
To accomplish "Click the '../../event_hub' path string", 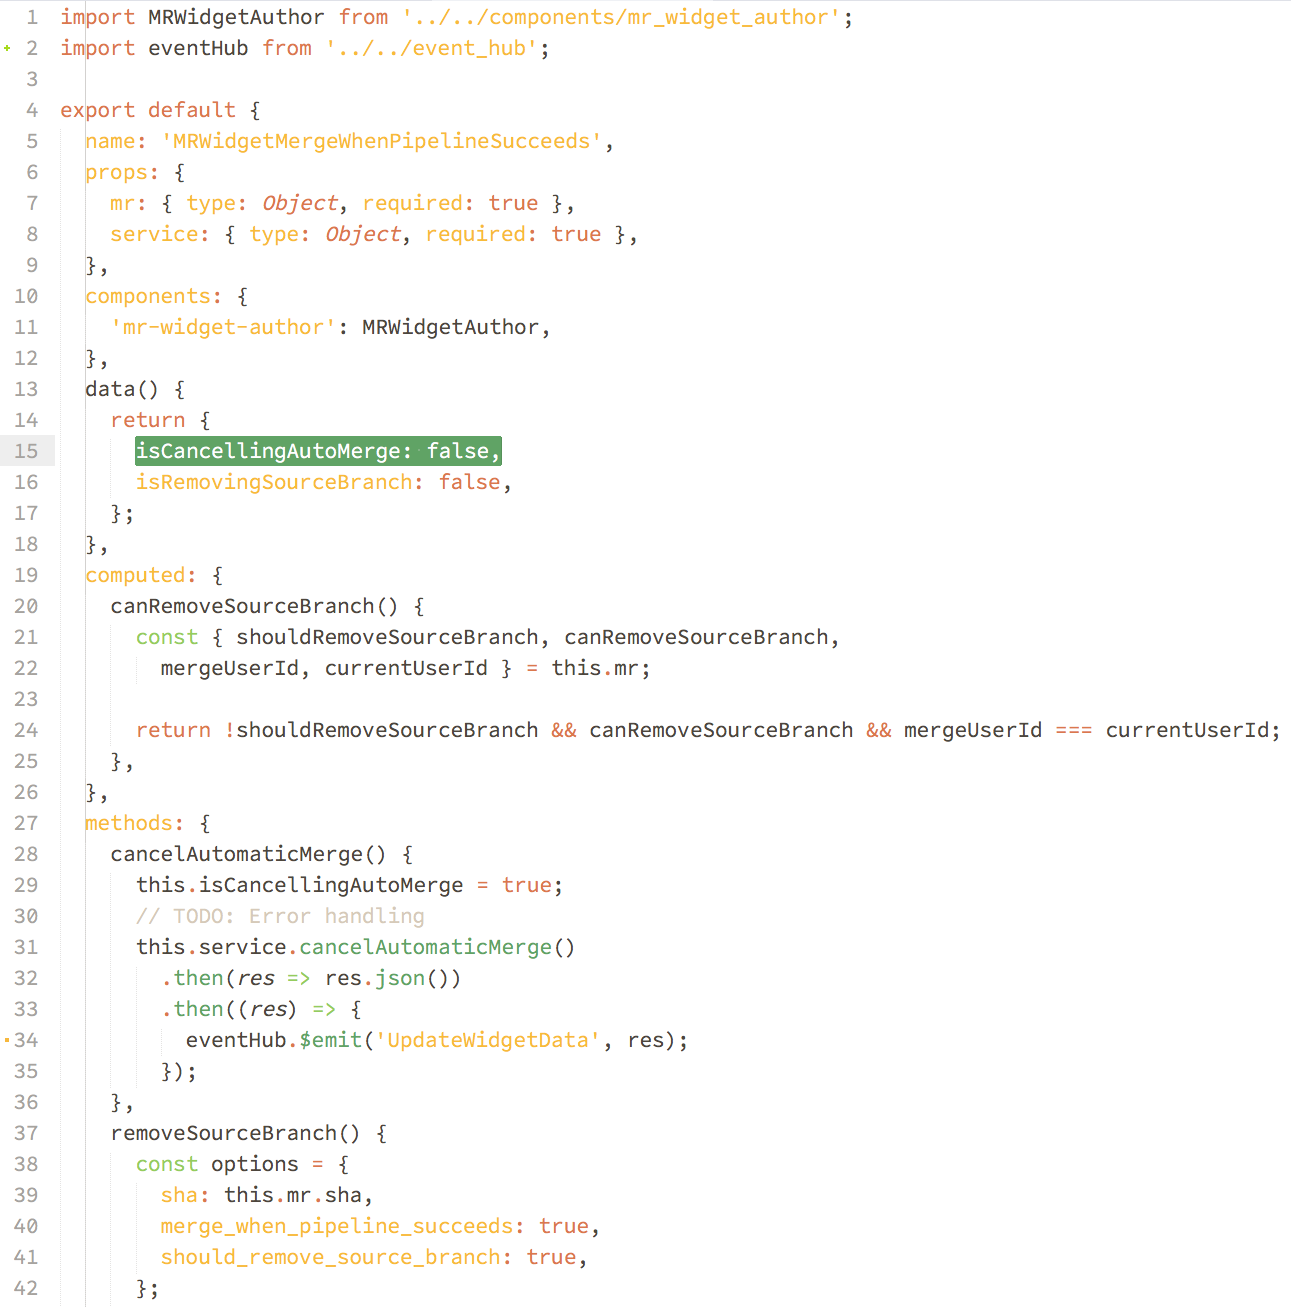I will (432, 48).
